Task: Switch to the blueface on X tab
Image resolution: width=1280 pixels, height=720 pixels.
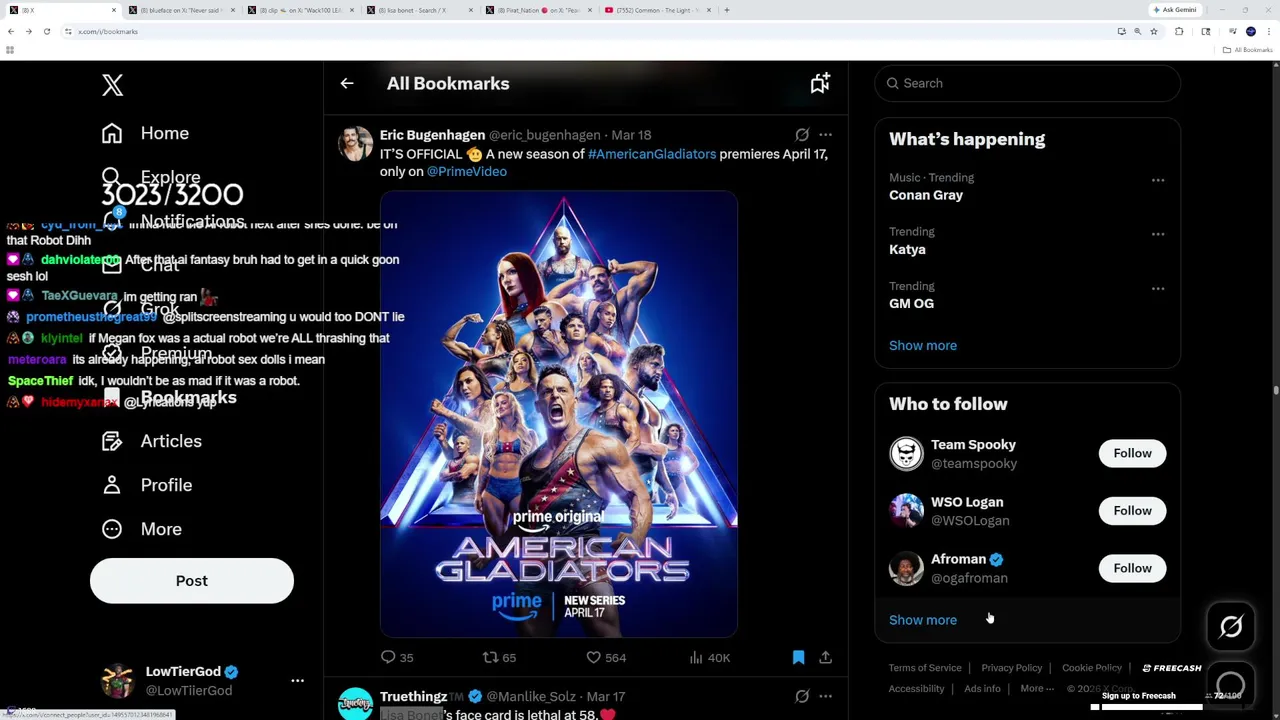Action: [x=181, y=10]
